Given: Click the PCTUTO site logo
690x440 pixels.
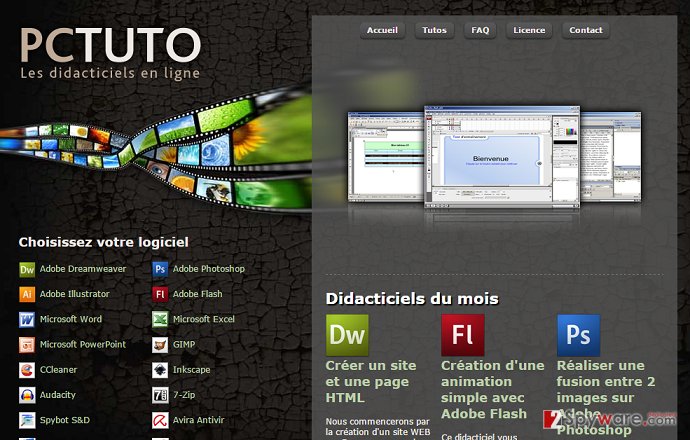Looking at the screenshot, I should pyautogui.click(x=110, y=53).
